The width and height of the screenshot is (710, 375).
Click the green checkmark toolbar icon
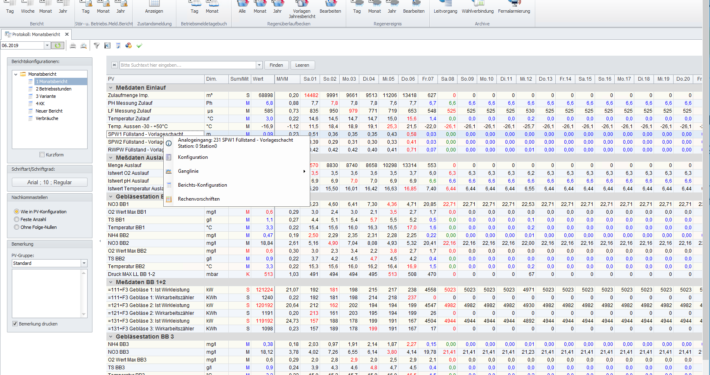click(139, 46)
